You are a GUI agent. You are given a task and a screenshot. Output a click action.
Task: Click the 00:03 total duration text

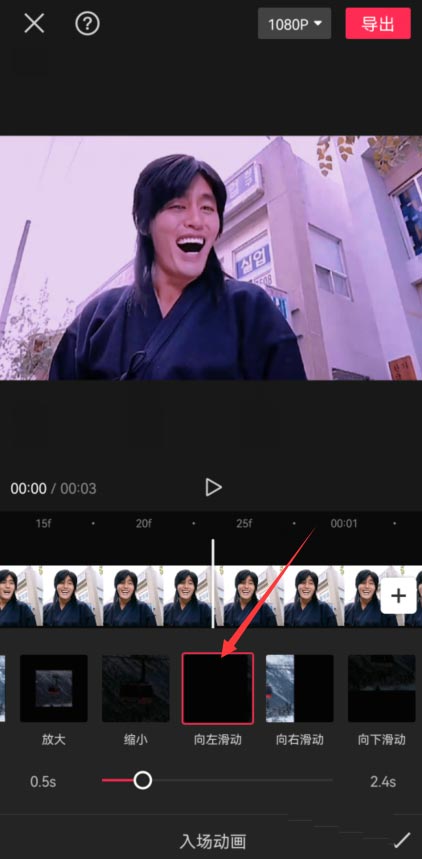[x=78, y=488]
